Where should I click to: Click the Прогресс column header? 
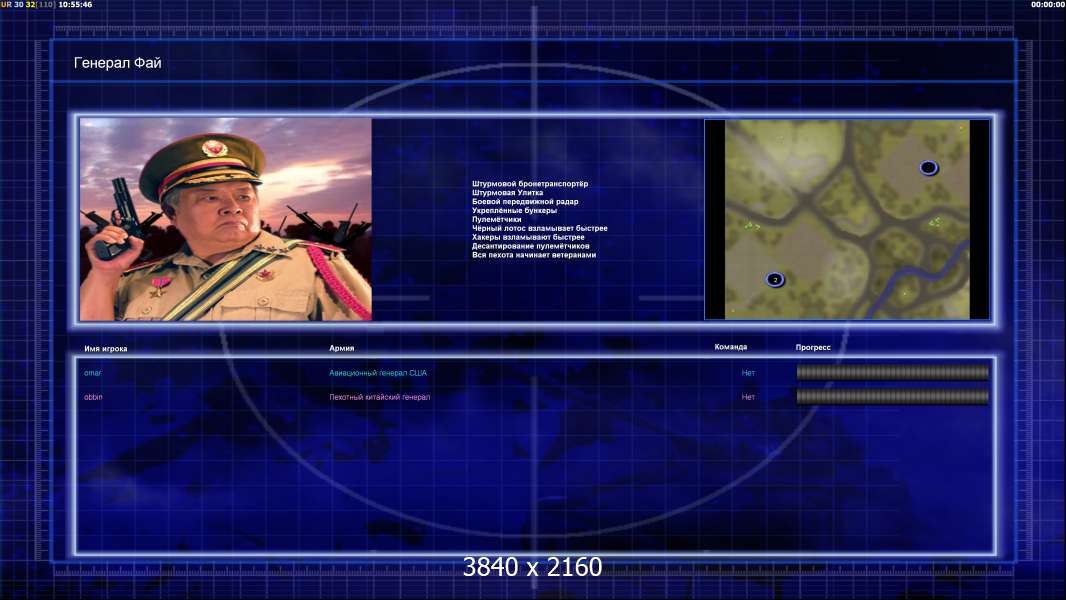click(x=813, y=347)
